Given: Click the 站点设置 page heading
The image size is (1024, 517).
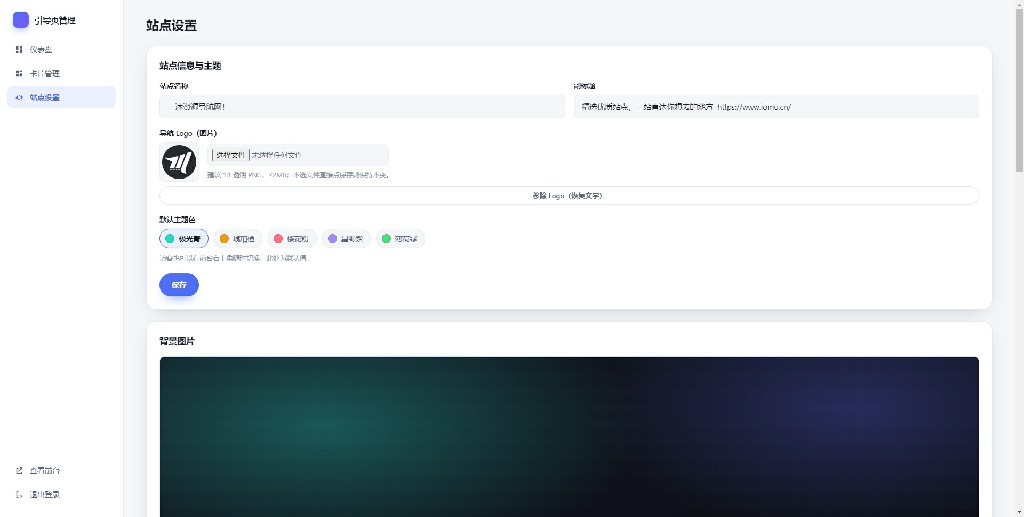Looking at the screenshot, I should coord(172,25).
